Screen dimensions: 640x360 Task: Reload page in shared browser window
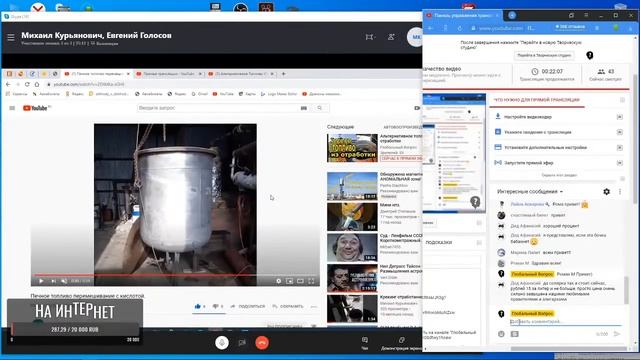(27, 84)
